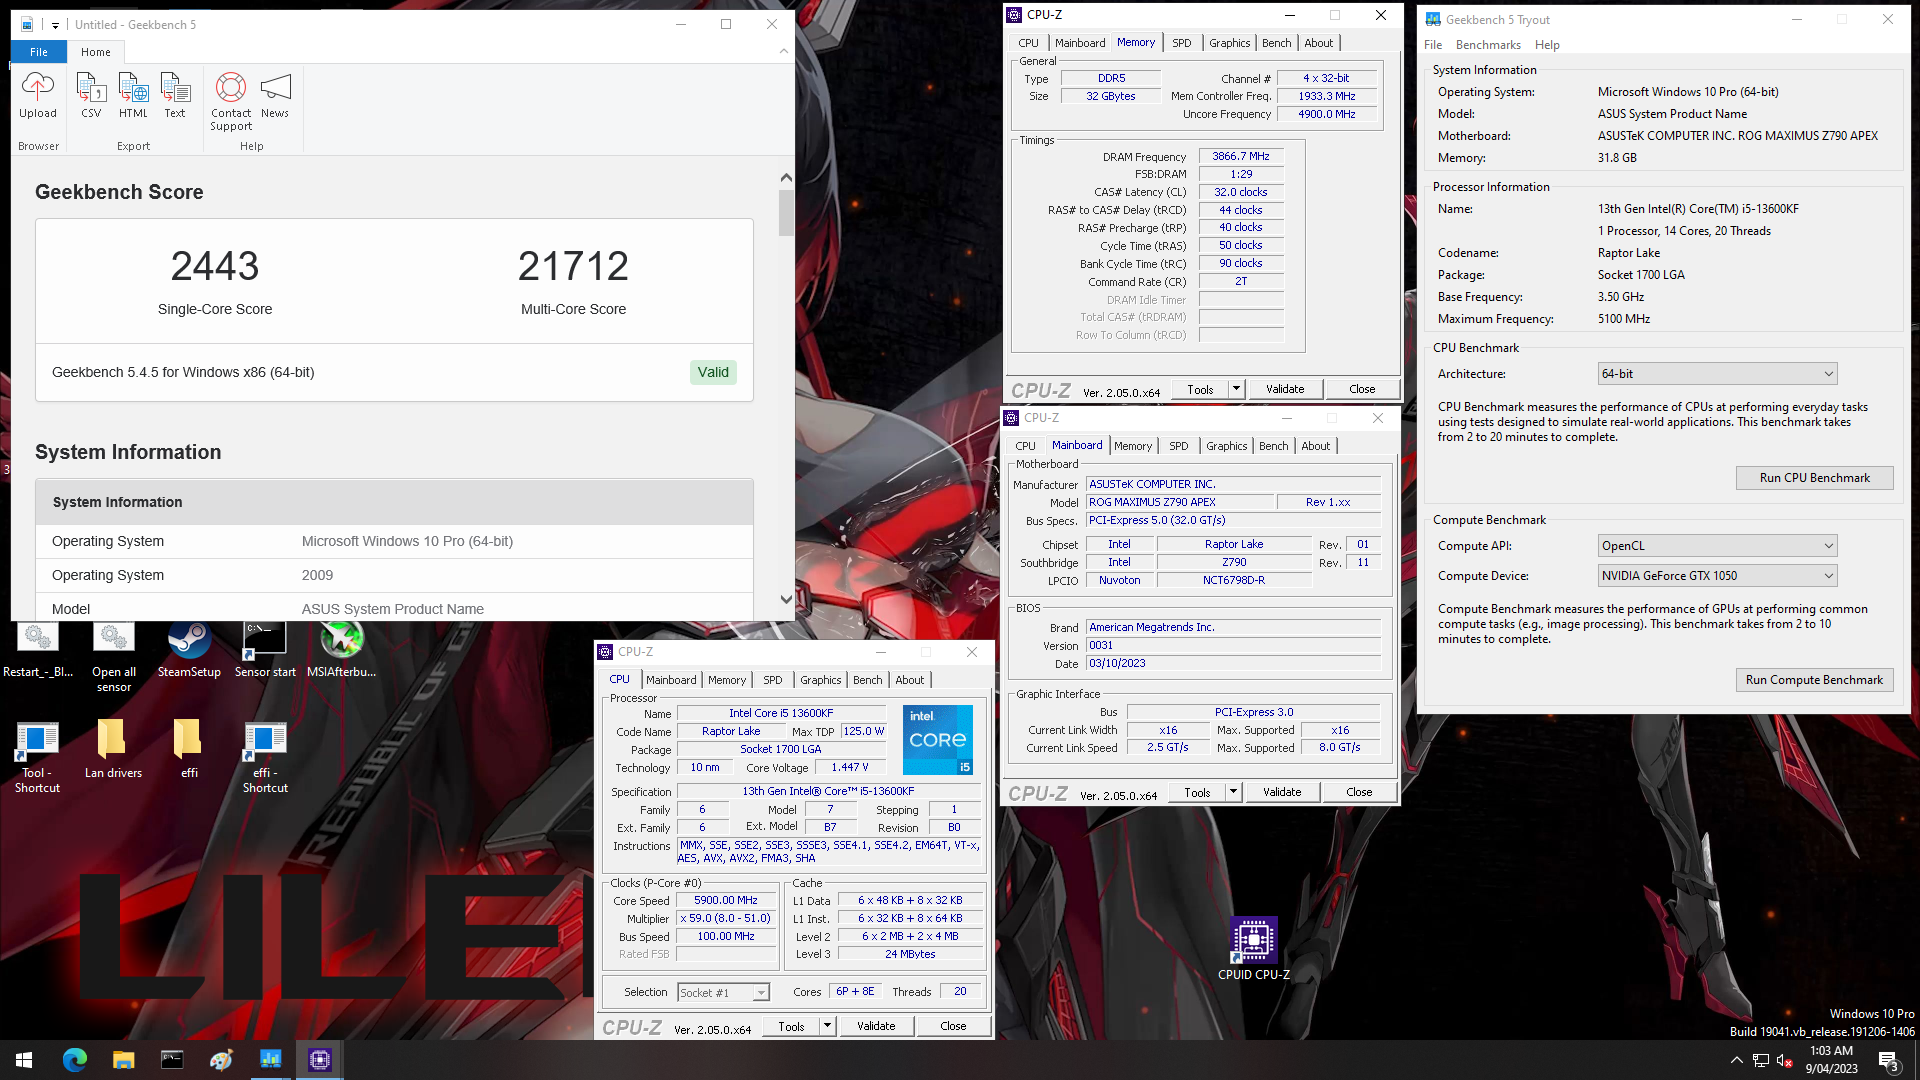Click the Multiplier value x 59.0 field
This screenshot has width=1920, height=1080.
click(x=725, y=918)
